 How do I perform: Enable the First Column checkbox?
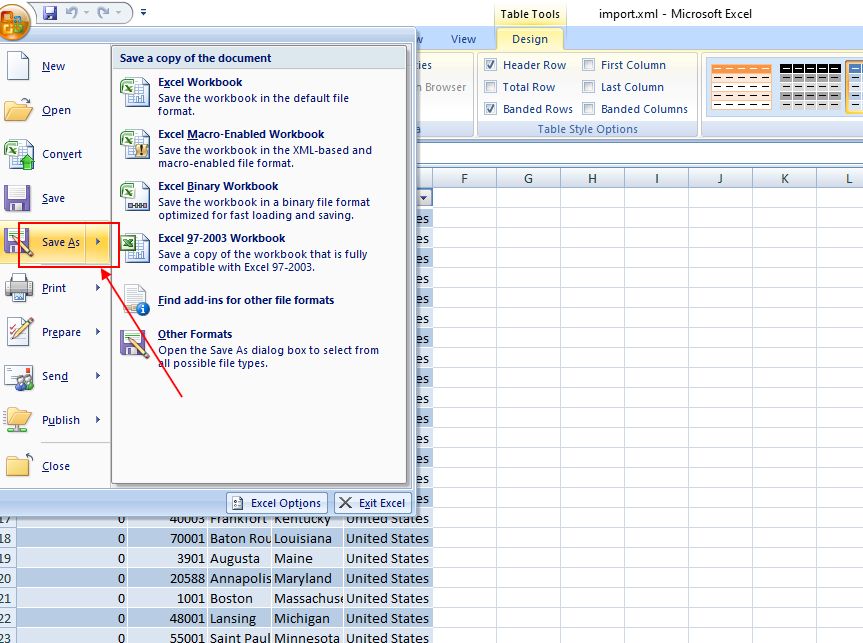(588, 65)
